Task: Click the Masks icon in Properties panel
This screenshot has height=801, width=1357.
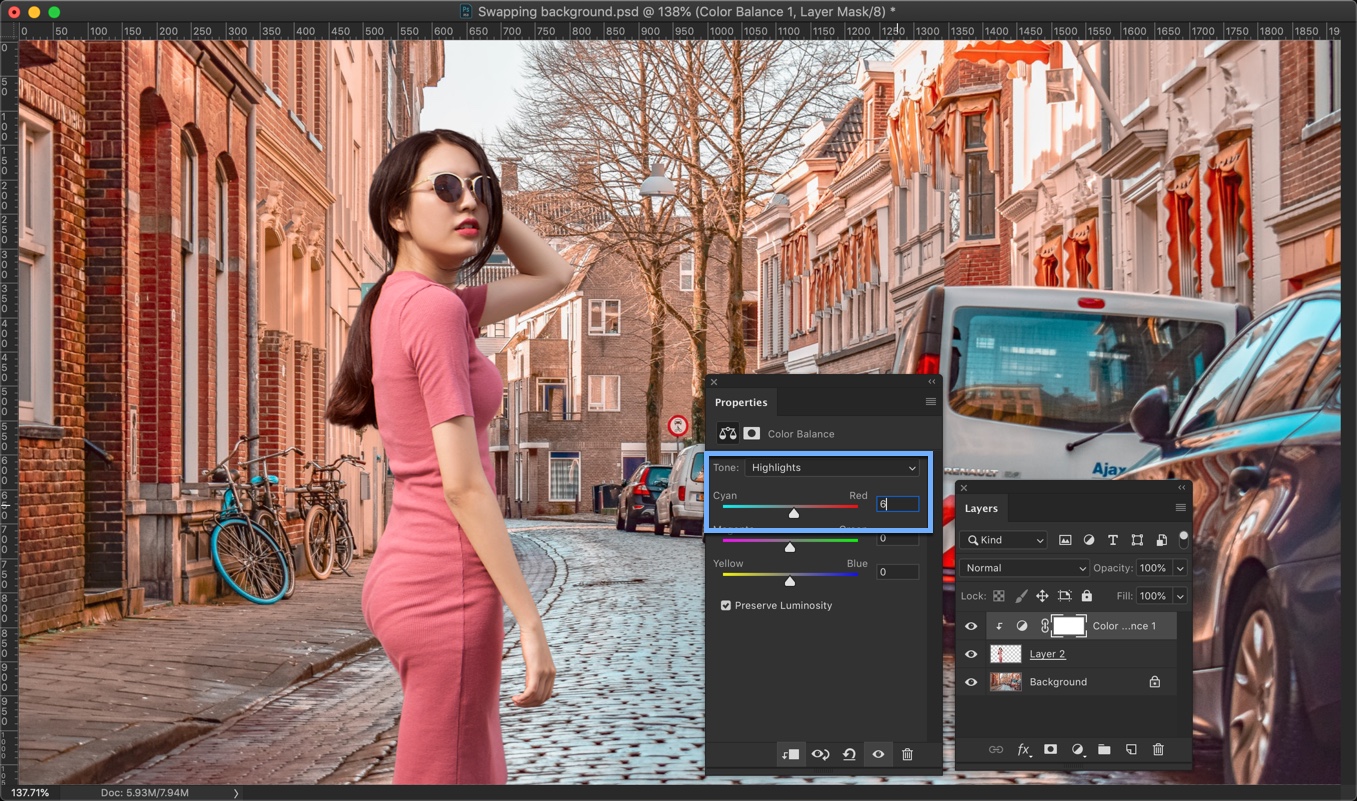Action: [751, 434]
